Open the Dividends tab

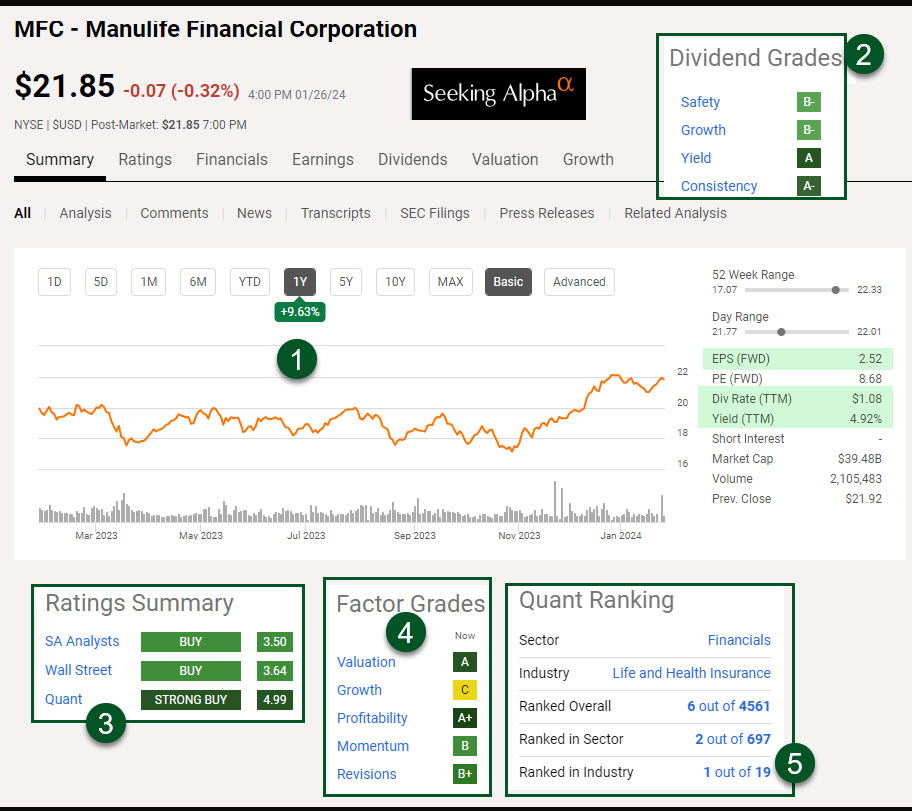[412, 160]
